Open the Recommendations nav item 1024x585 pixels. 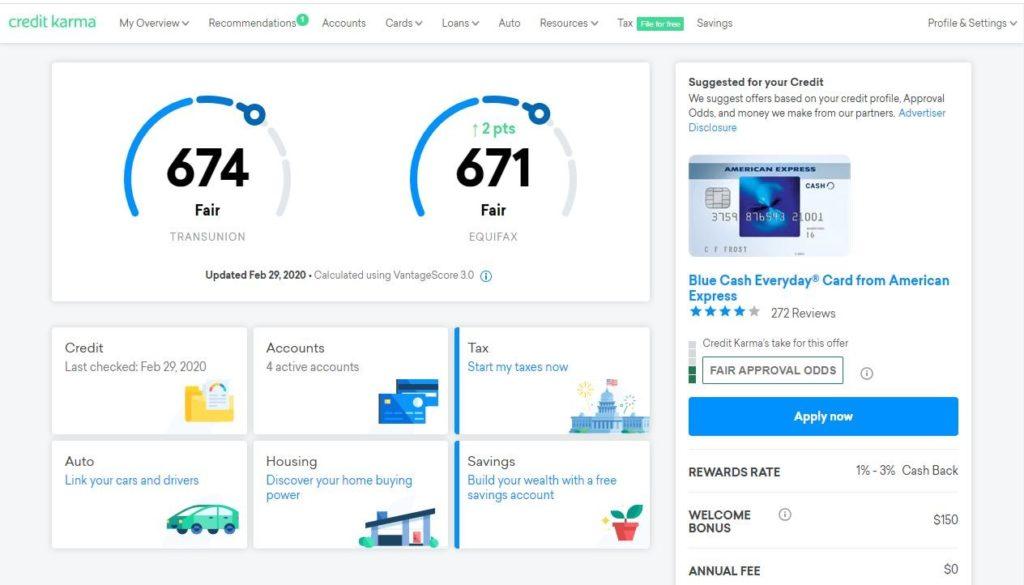pos(252,23)
